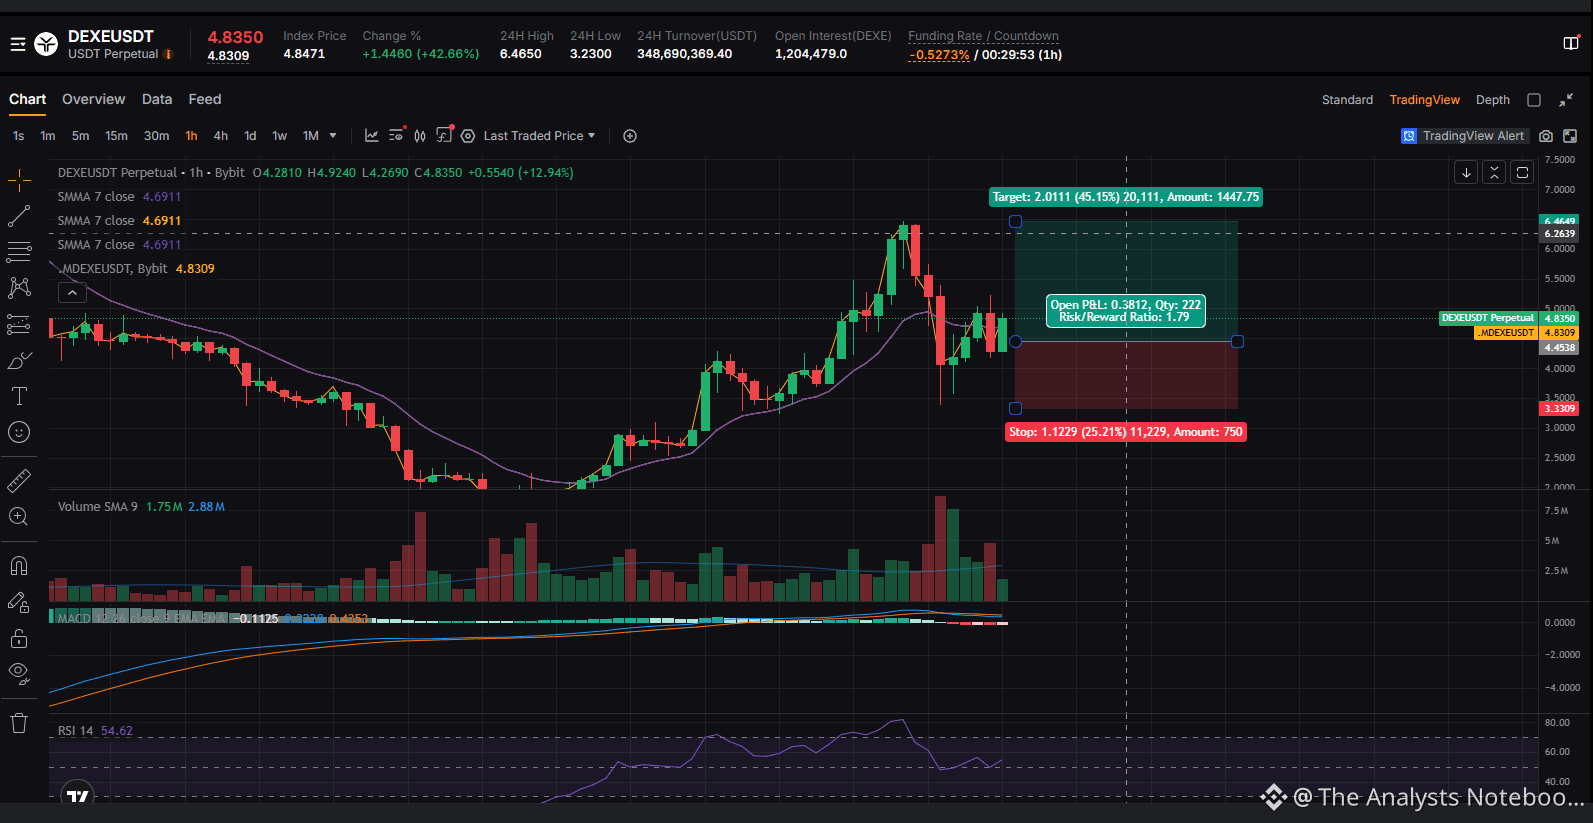Screen dimensions: 1593x823
Task: Click the Volume SMA 9 indicator legend
Action: click(141, 507)
